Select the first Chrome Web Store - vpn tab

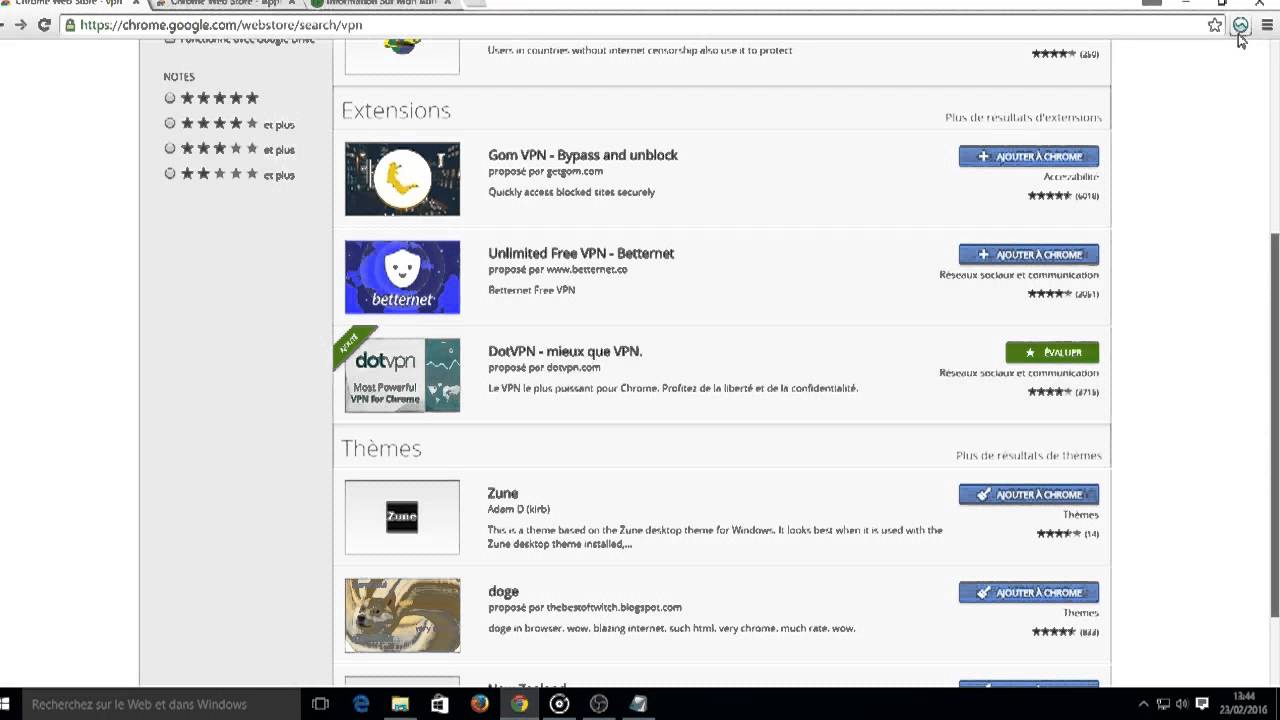tap(68, 3)
